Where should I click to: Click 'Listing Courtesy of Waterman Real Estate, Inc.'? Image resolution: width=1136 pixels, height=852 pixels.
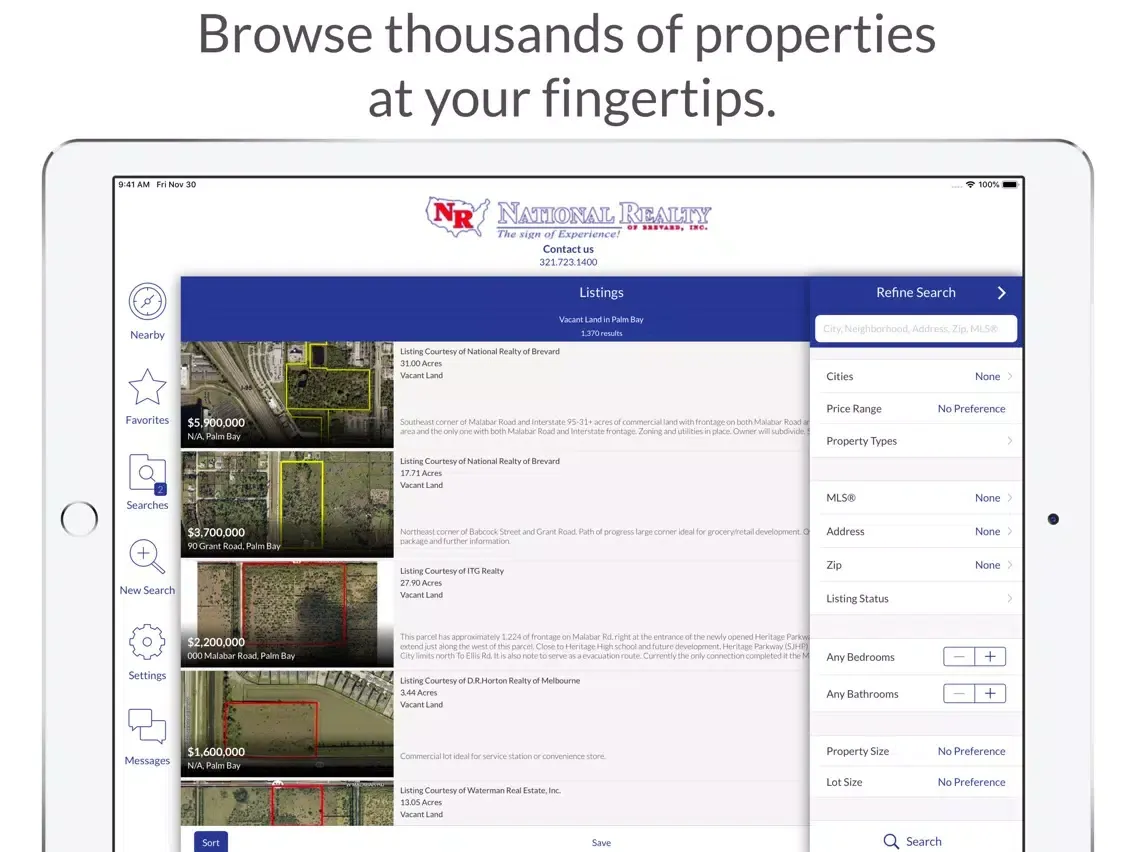[480, 790]
